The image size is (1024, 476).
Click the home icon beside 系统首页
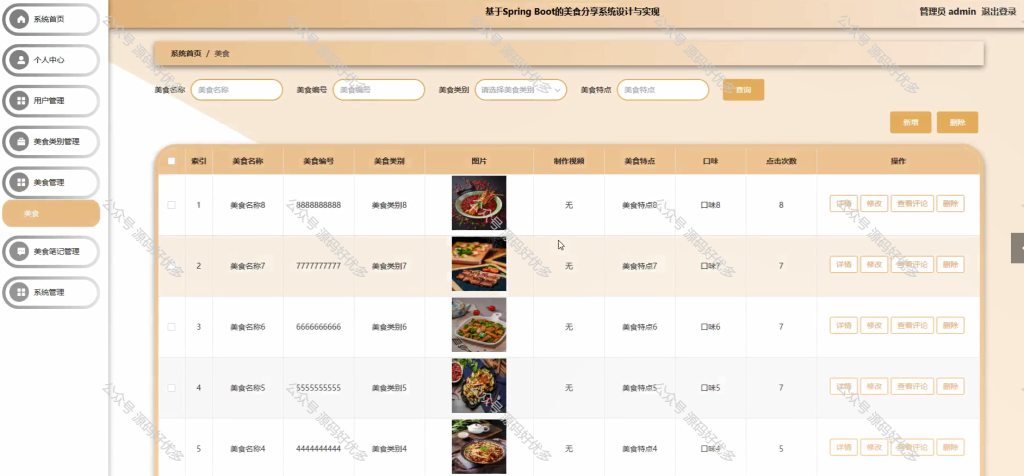[x=21, y=19]
